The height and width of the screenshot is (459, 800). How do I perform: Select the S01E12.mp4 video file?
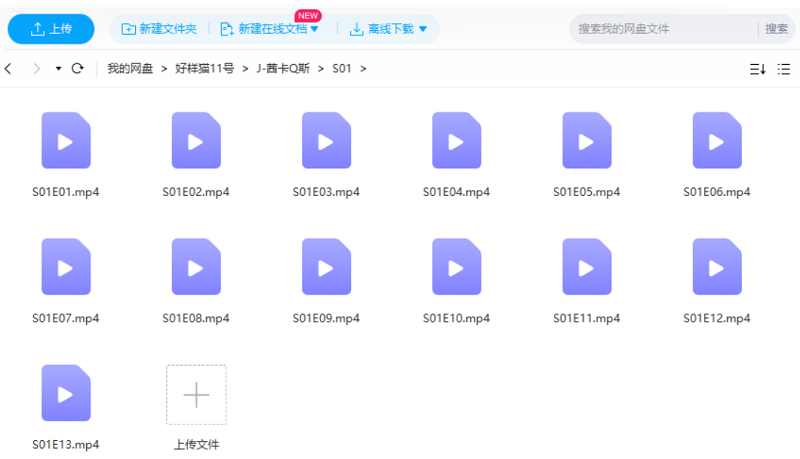[x=717, y=267]
